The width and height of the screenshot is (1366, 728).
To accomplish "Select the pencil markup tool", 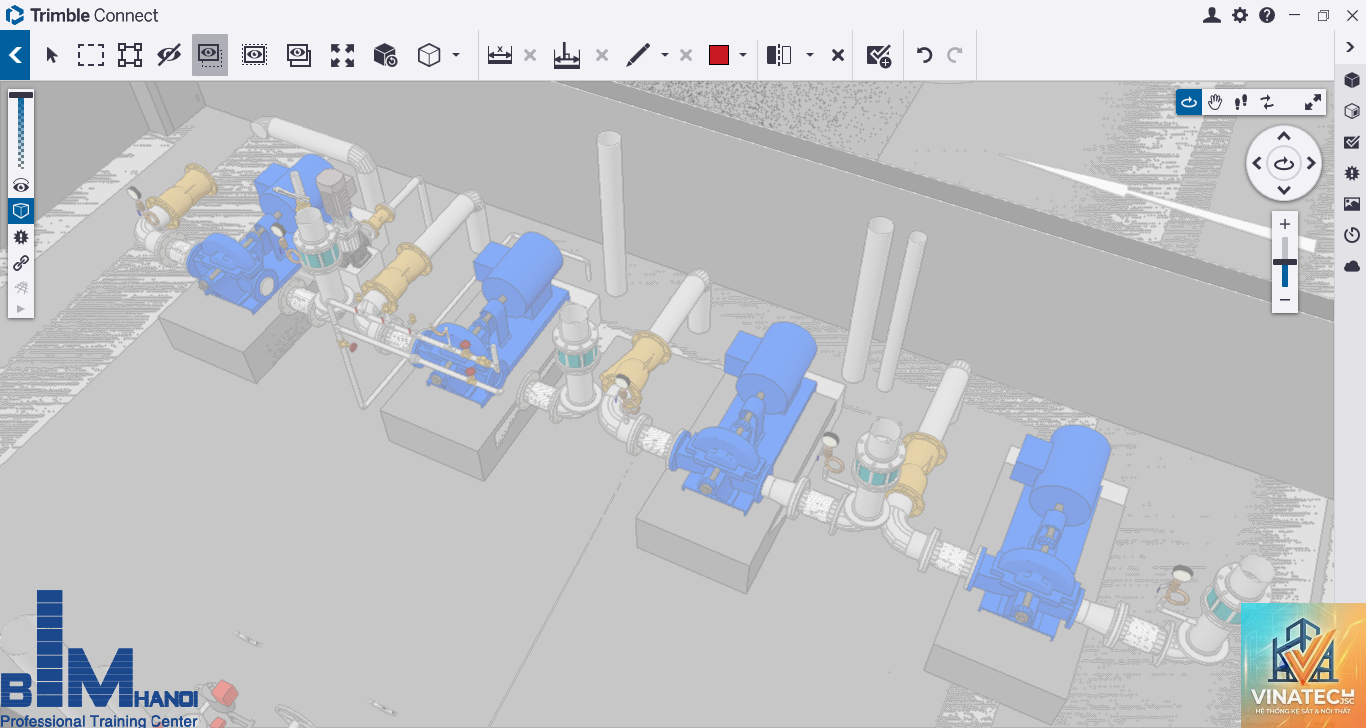I will (638, 56).
